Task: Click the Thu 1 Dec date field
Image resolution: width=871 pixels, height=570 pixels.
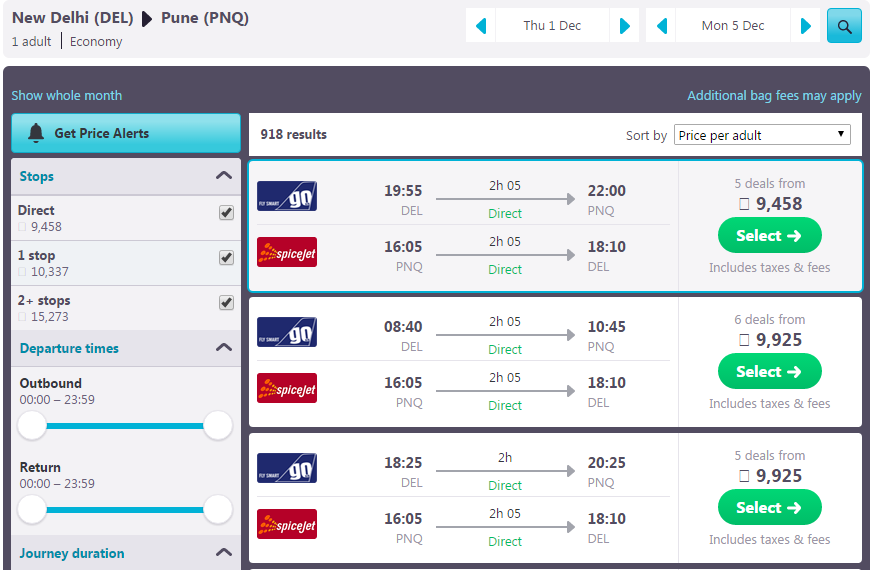Action: click(x=552, y=26)
